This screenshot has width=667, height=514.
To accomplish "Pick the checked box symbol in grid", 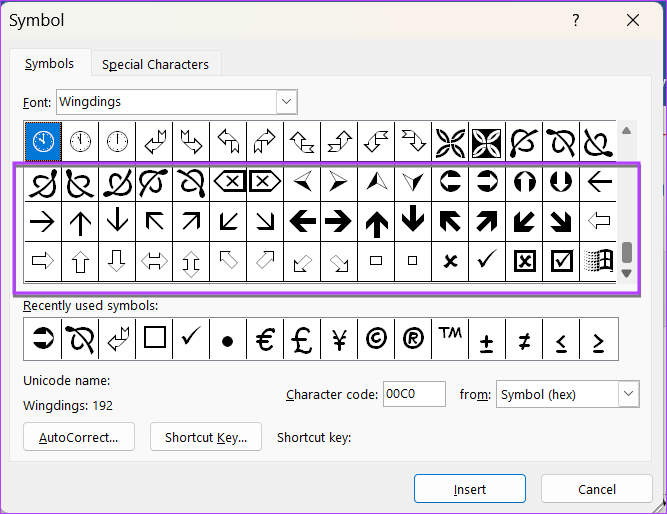I will pyautogui.click(x=562, y=261).
